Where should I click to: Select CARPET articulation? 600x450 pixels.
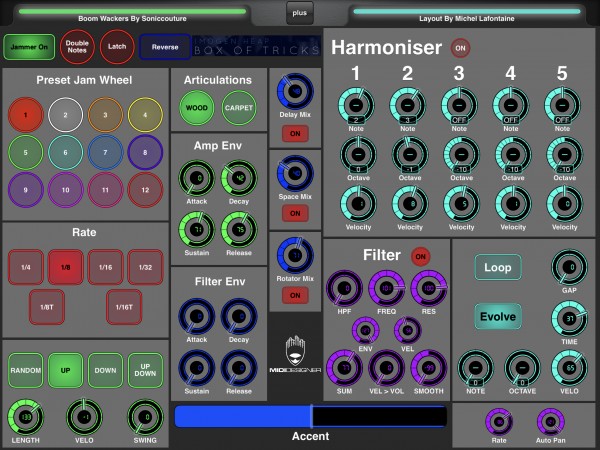click(x=239, y=108)
